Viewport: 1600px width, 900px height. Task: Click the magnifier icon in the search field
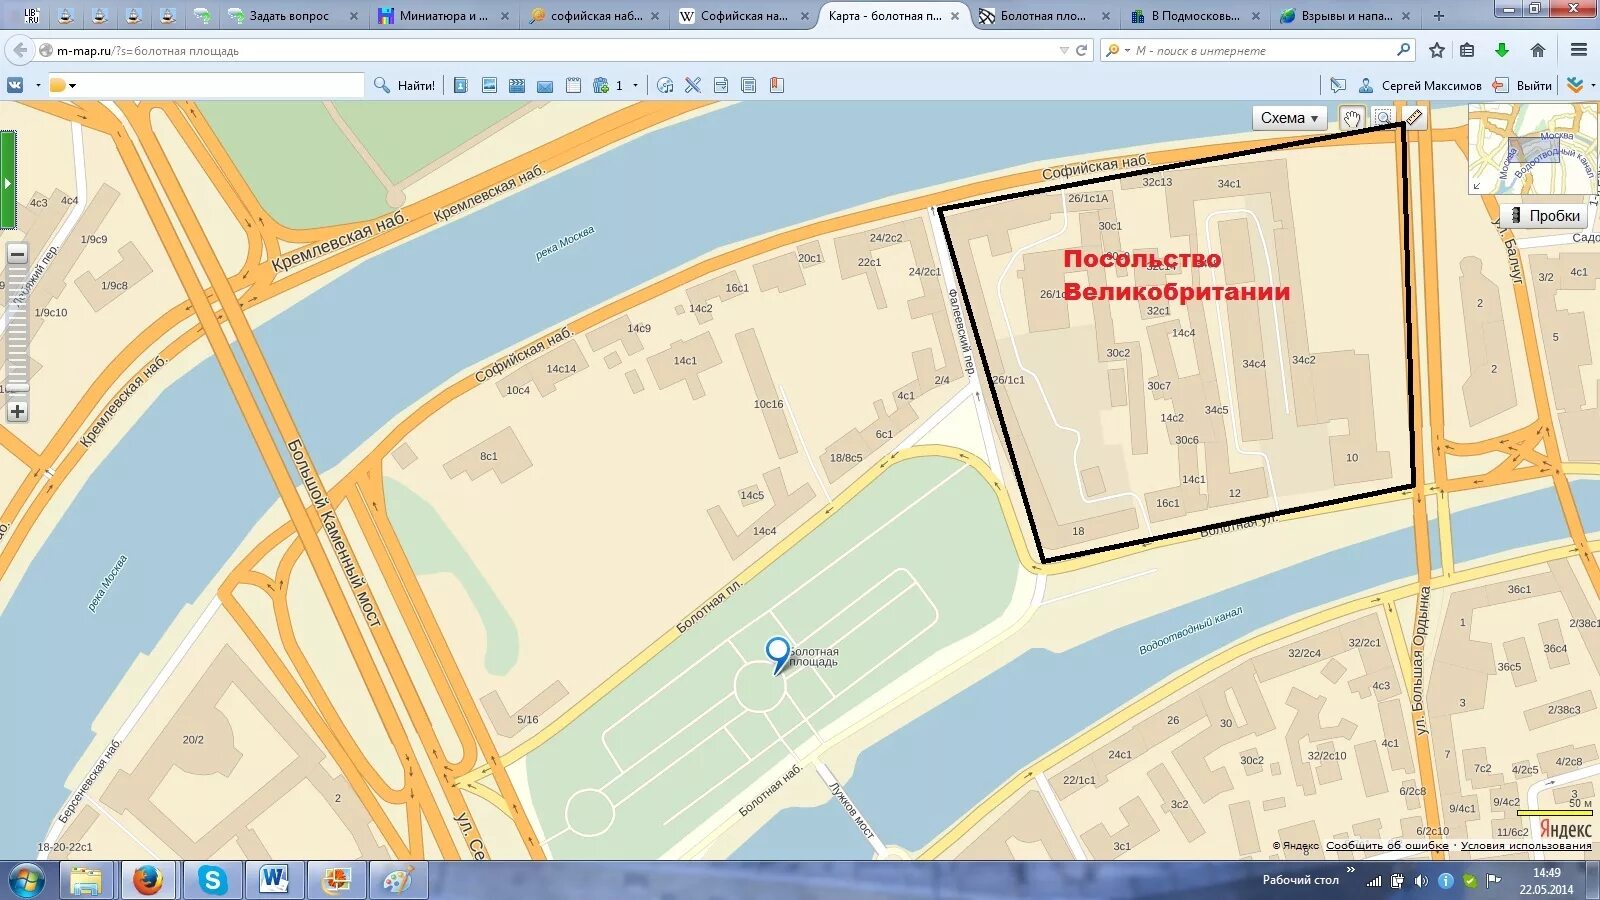[1403, 49]
